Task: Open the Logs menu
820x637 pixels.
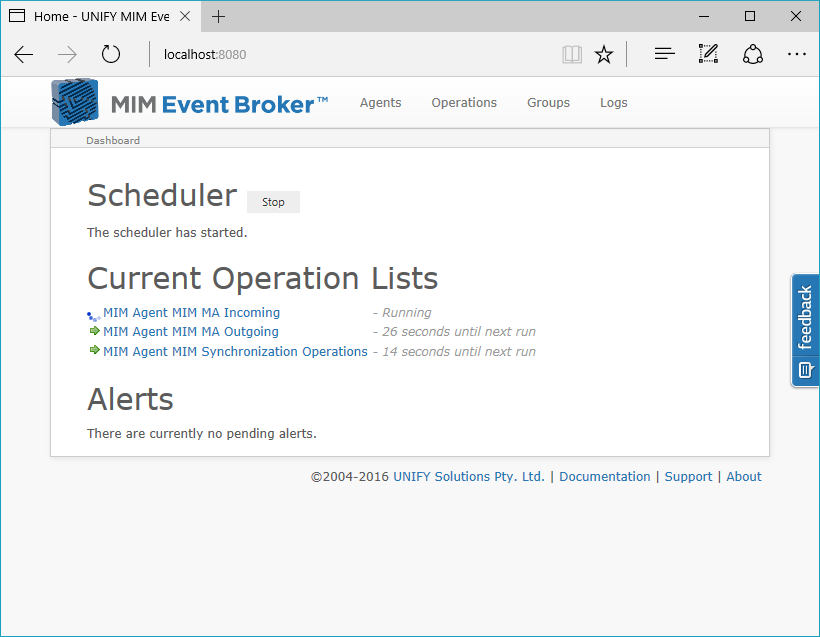Action: pos(613,103)
